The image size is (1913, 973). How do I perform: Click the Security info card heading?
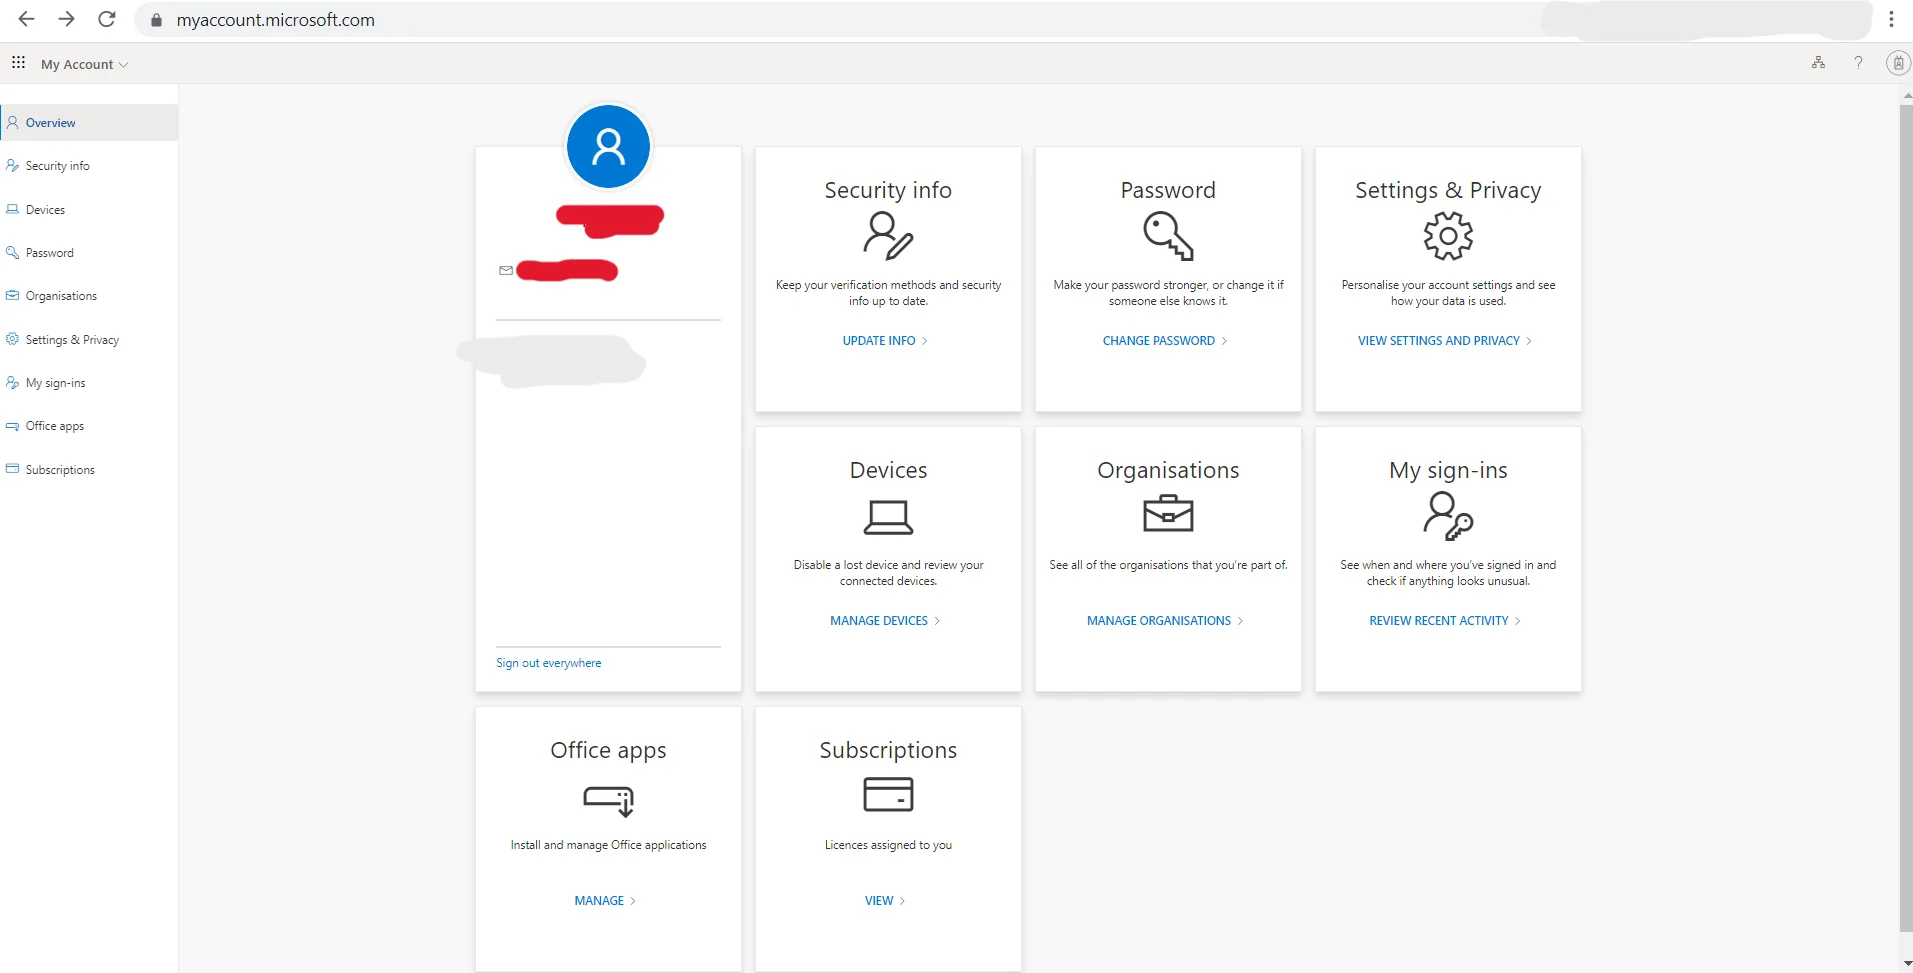click(888, 190)
